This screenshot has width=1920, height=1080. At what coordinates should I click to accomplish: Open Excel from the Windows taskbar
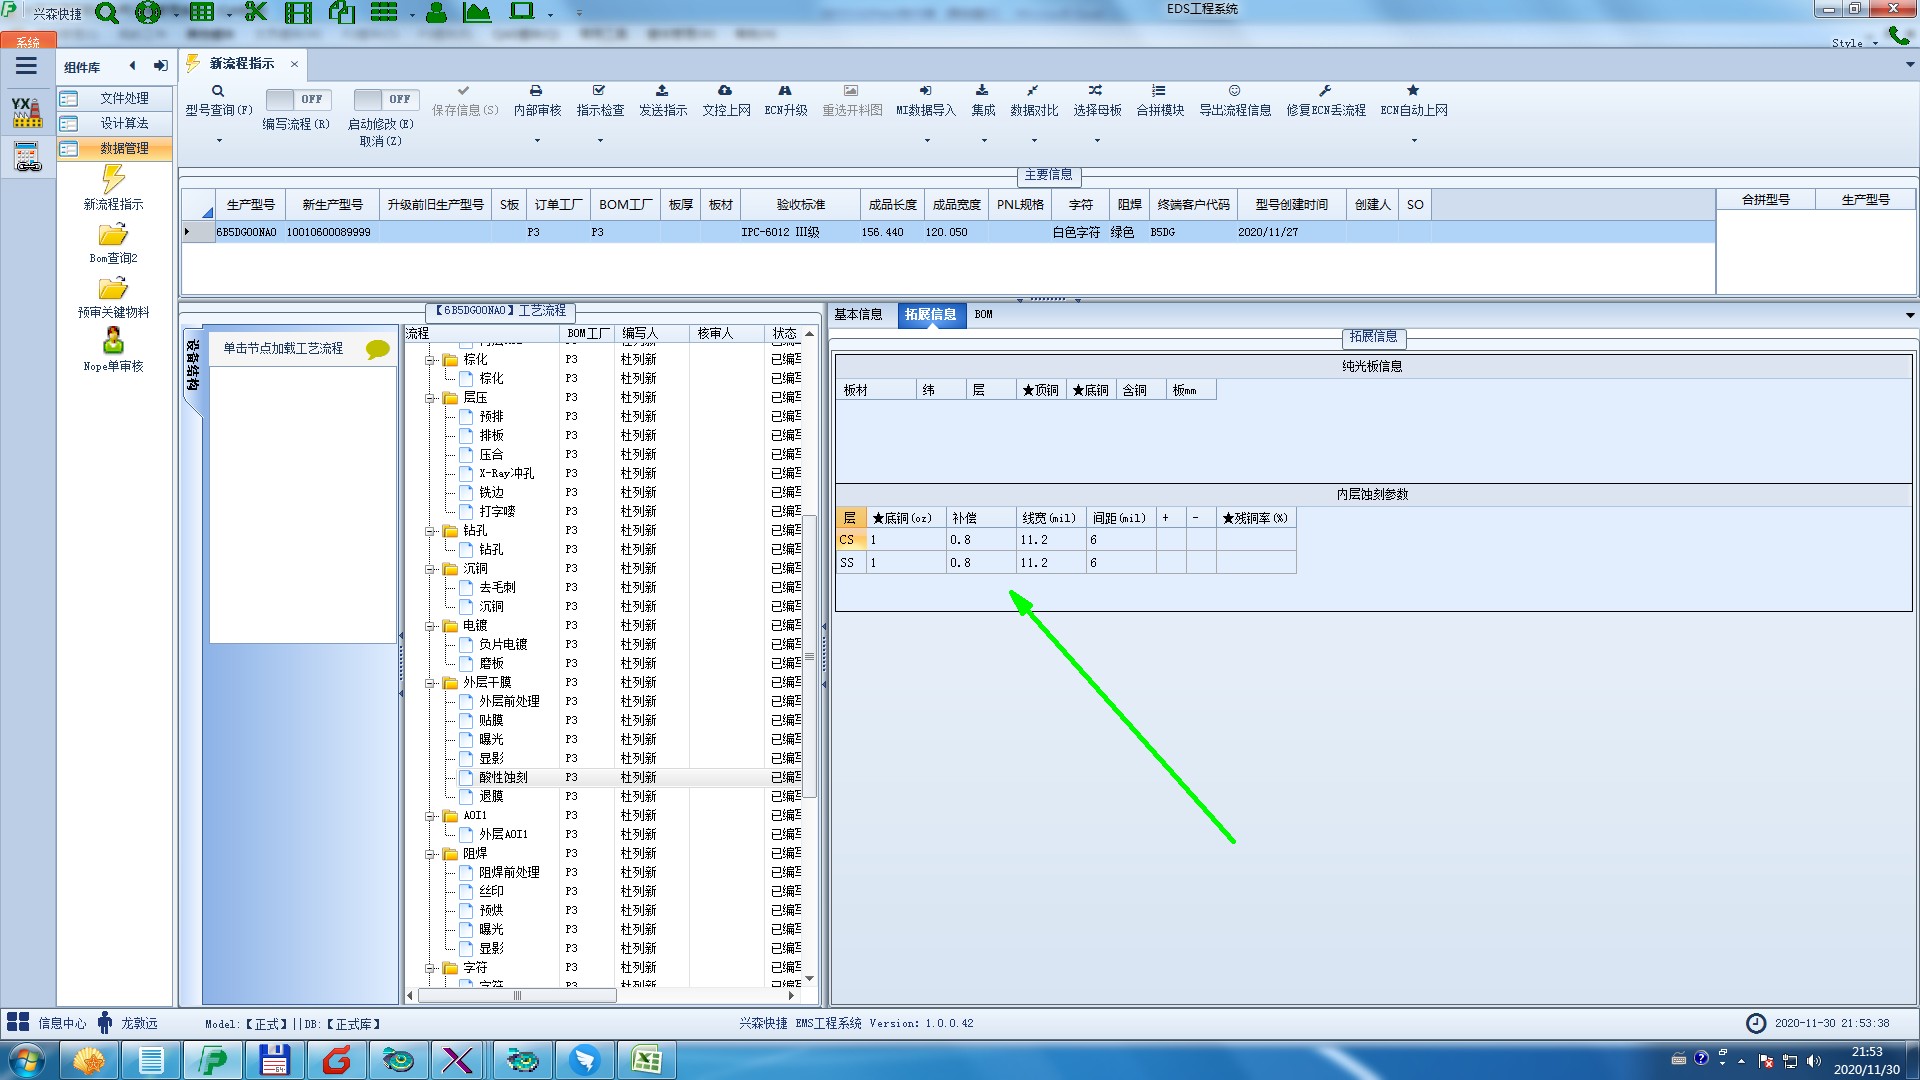coord(646,1060)
